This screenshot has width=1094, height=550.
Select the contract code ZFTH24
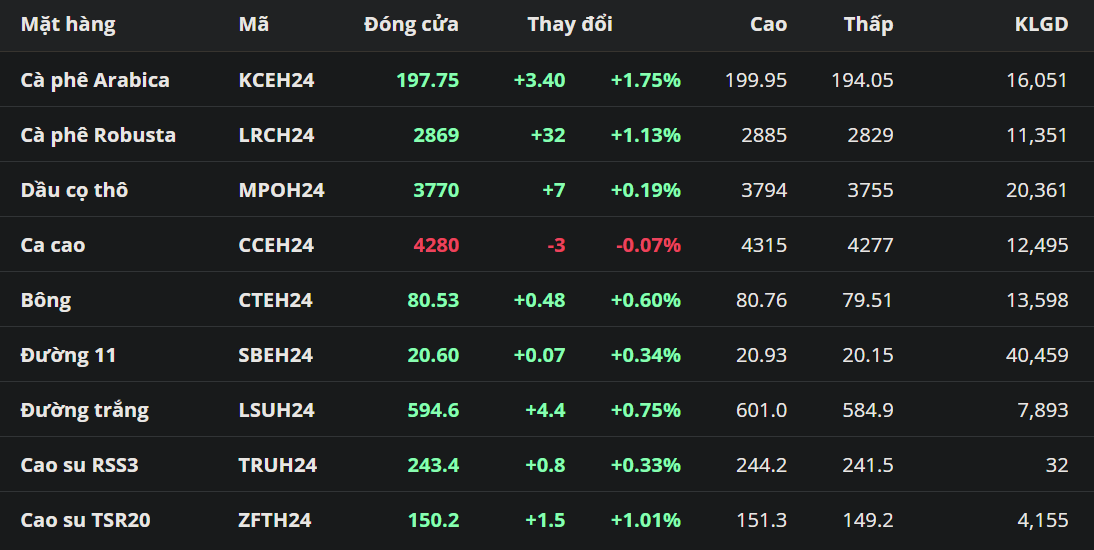275,520
